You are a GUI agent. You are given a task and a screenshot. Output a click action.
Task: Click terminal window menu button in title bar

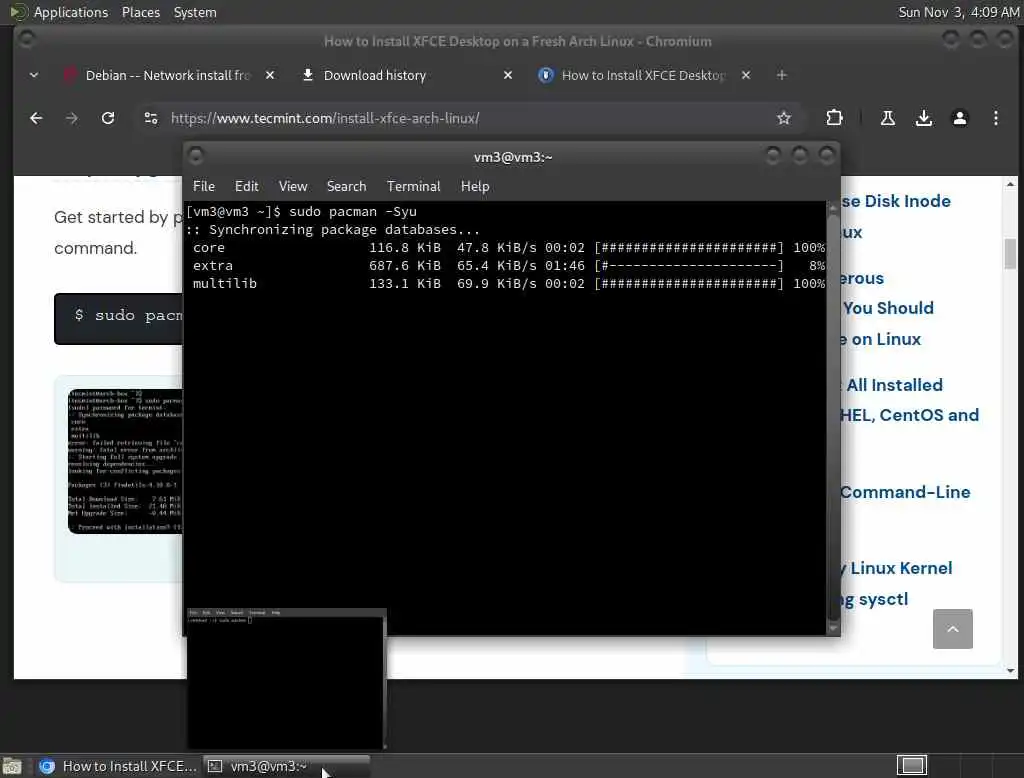pyautogui.click(x=195, y=156)
